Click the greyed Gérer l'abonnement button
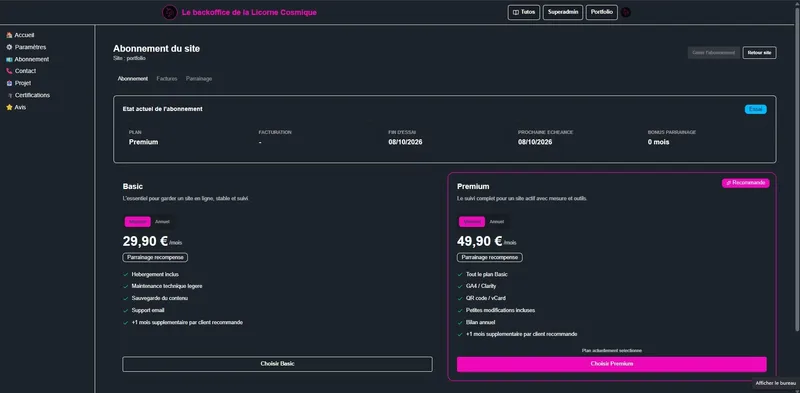The image size is (800, 393). click(x=714, y=53)
